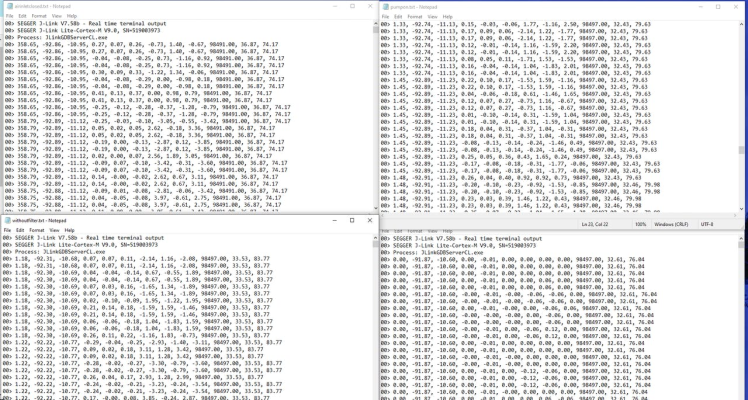This screenshot has width=748, height=400.
Task: Click withoutfilter.txt line containing '0.02, -0.10, -0.09, 1.95'
Action: 138,301
